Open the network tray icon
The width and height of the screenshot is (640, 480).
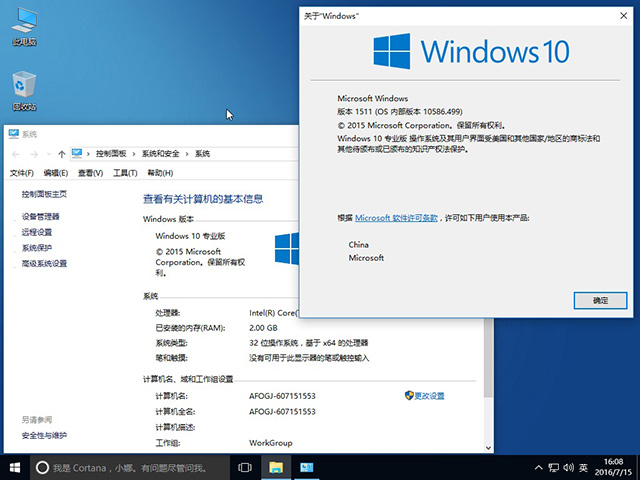pyautogui.click(x=553, y=468)
